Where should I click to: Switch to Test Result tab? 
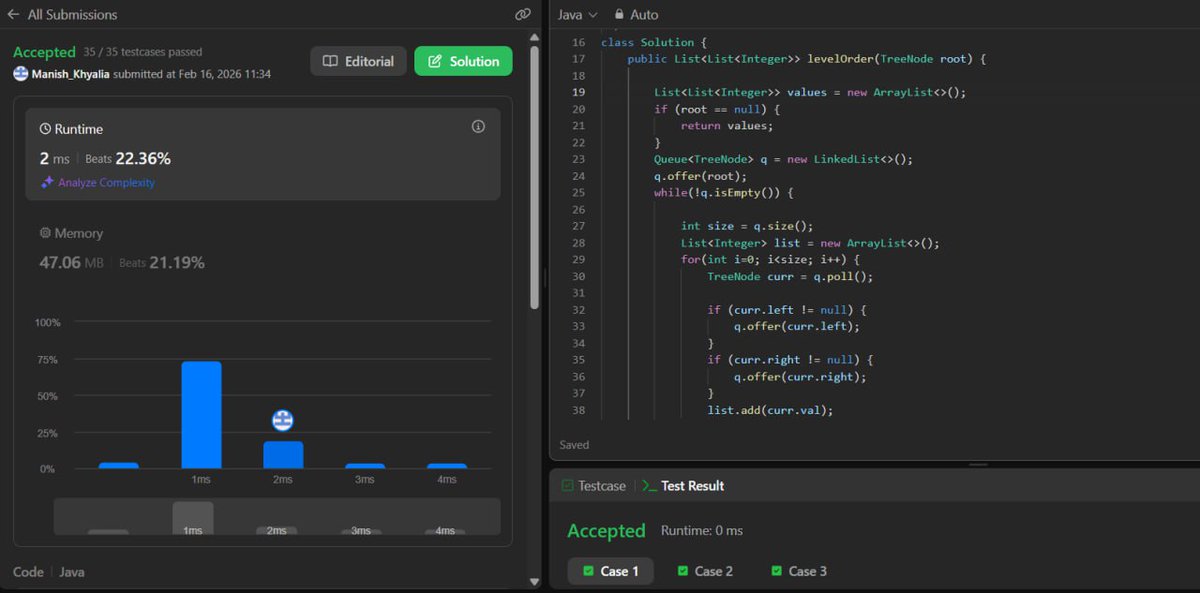(683, 486)
